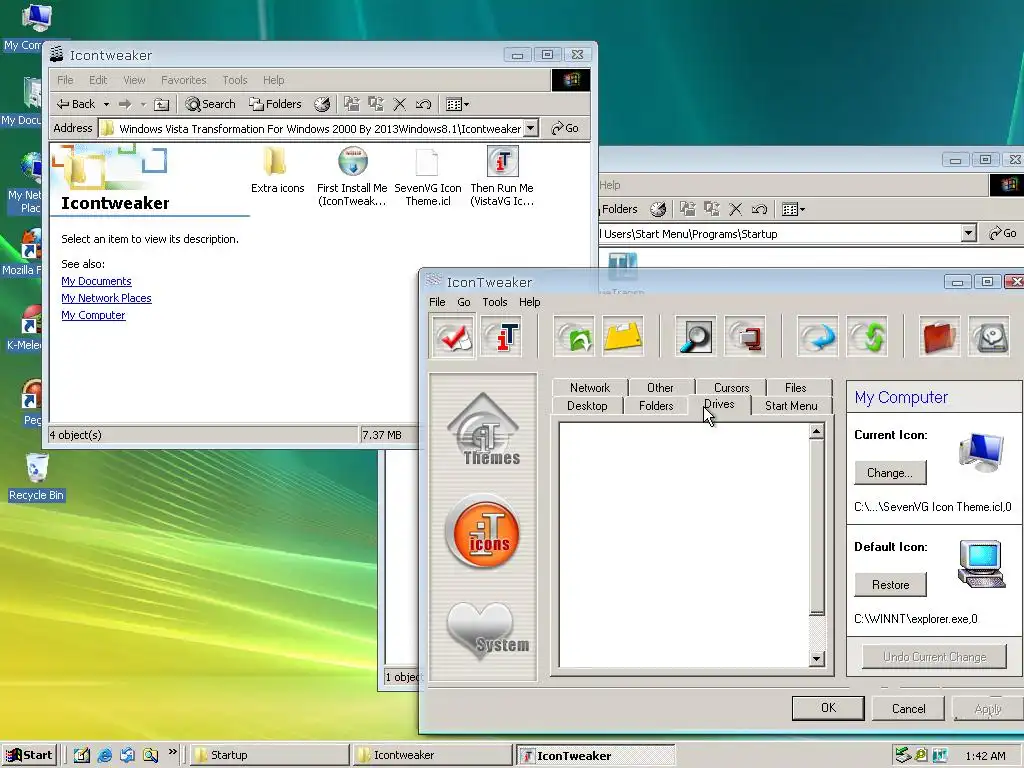Image resolution: width=1024 pixels, height=768 pixels.
Task: Expand taskbar quick launch overflow chevron
Action: pos(172,752)
